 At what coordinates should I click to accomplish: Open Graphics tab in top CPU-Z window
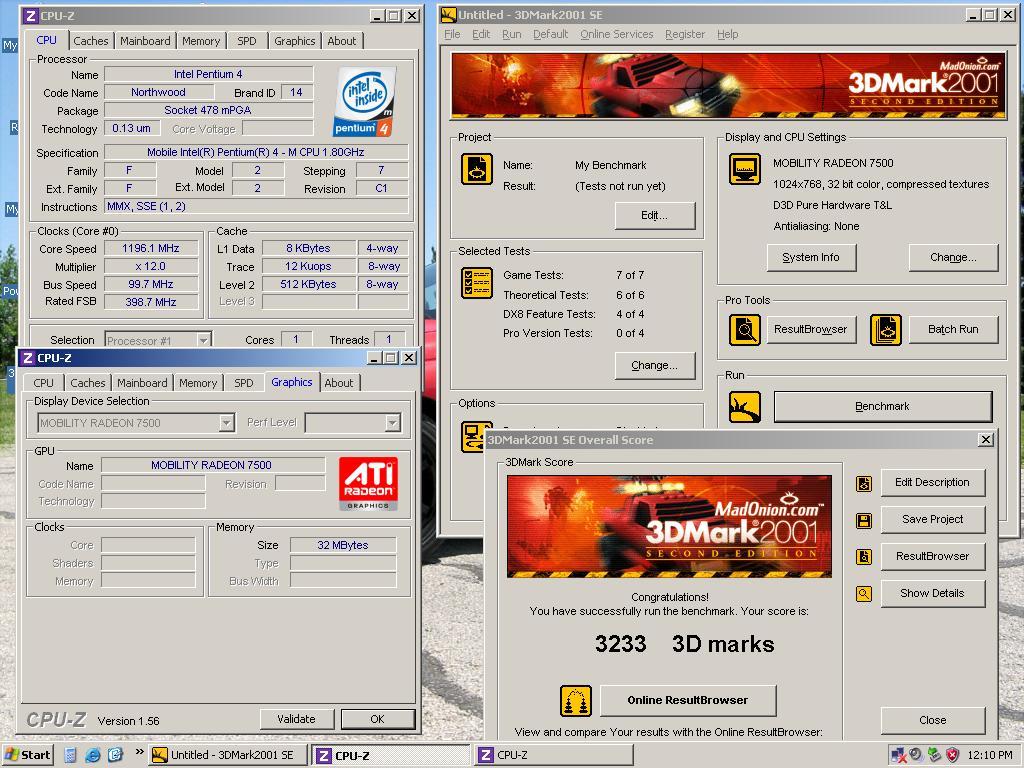[x=295, y=40]
